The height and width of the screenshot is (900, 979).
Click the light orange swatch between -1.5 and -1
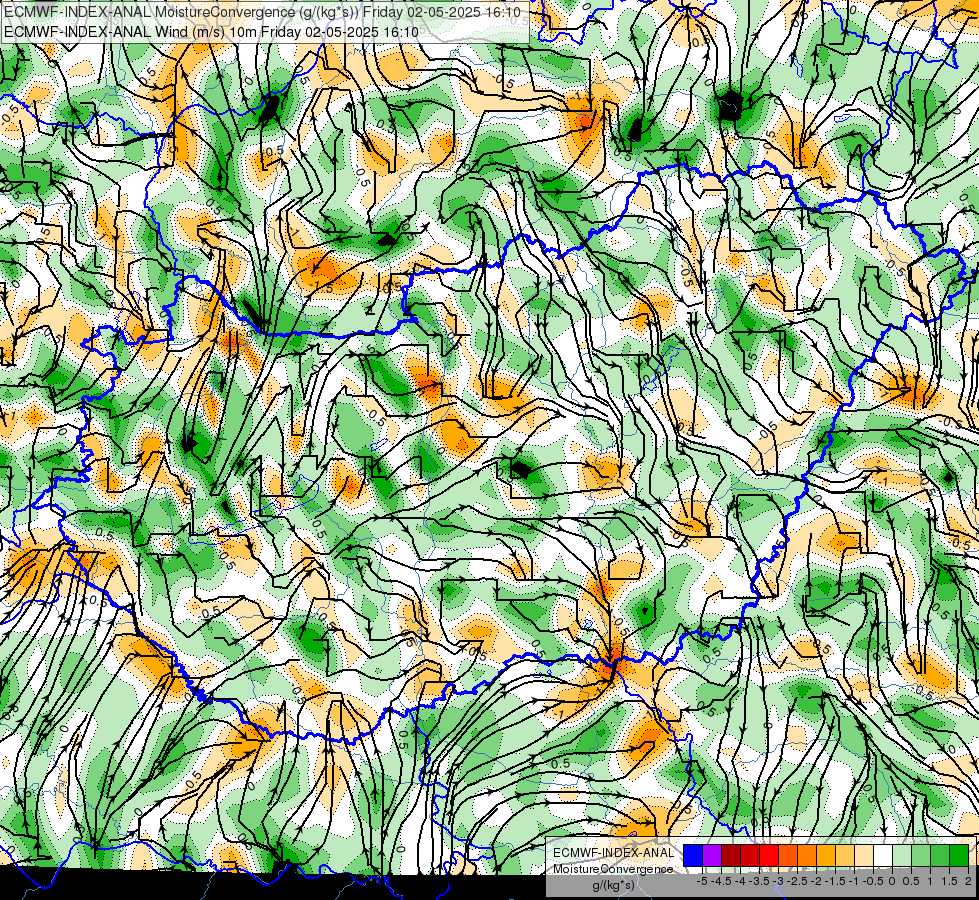[845, 856]
